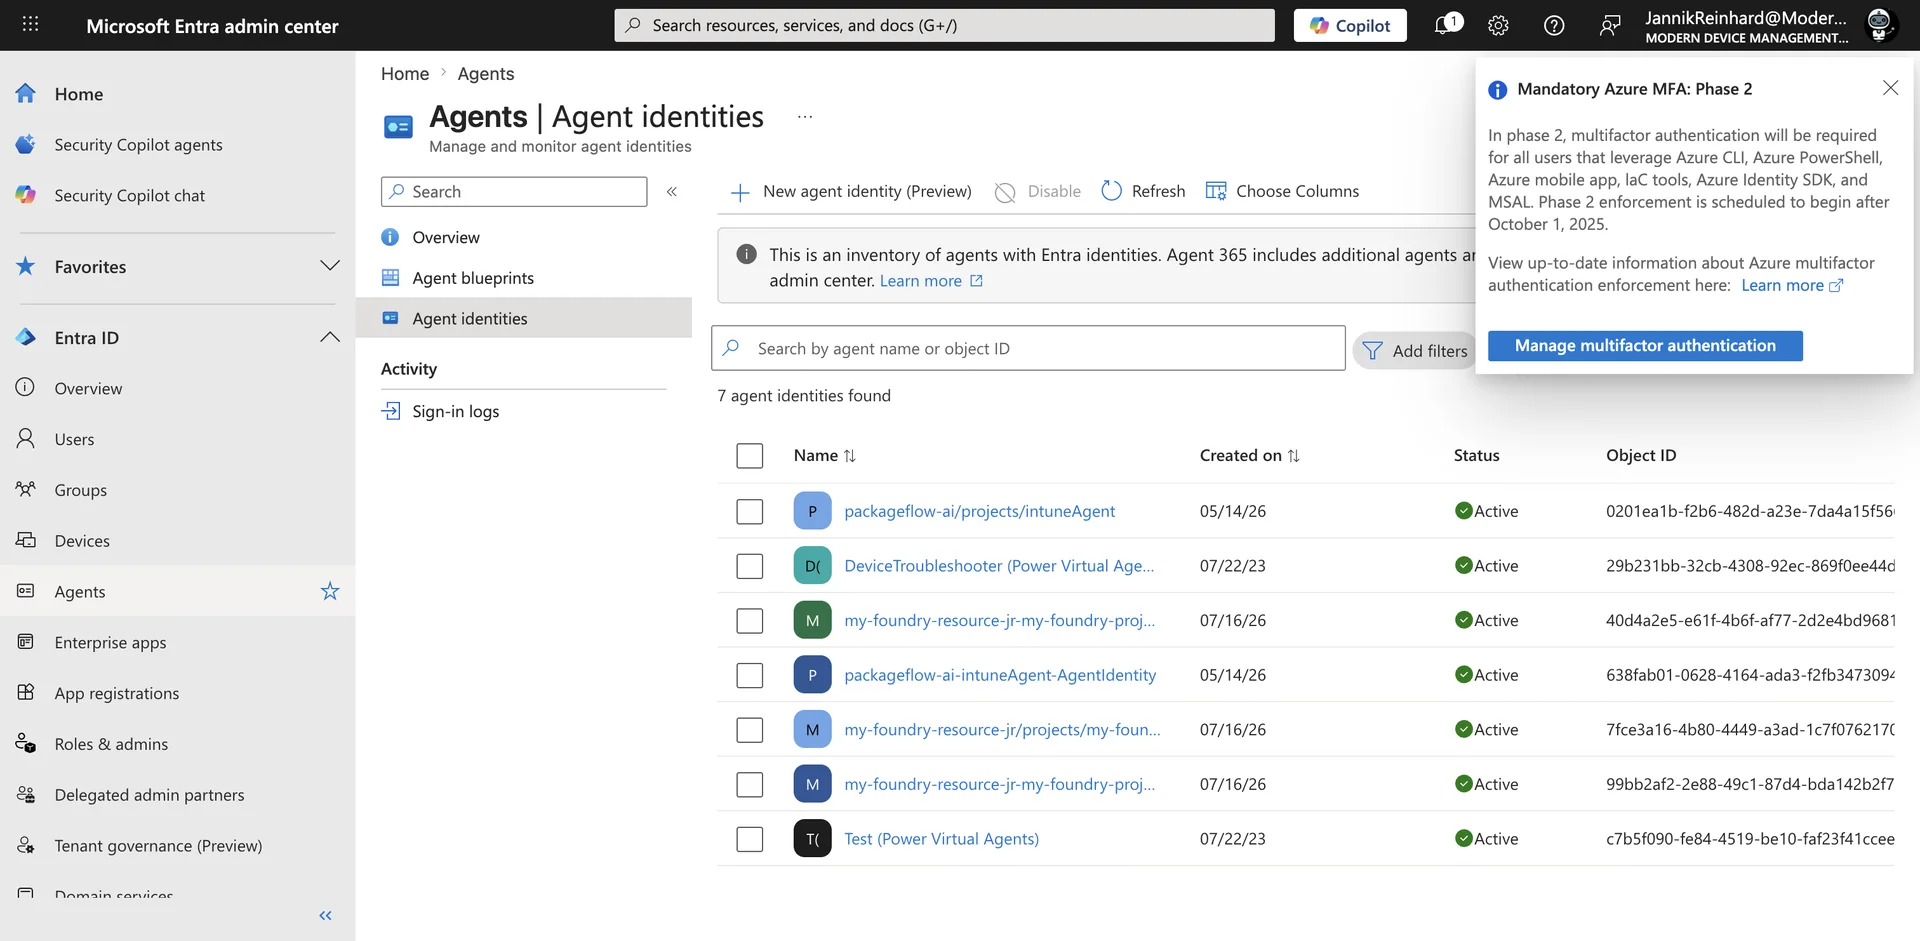Expand the Favorites section
This screenshot has width=1920, height=941.
click(x=329, y=266)
